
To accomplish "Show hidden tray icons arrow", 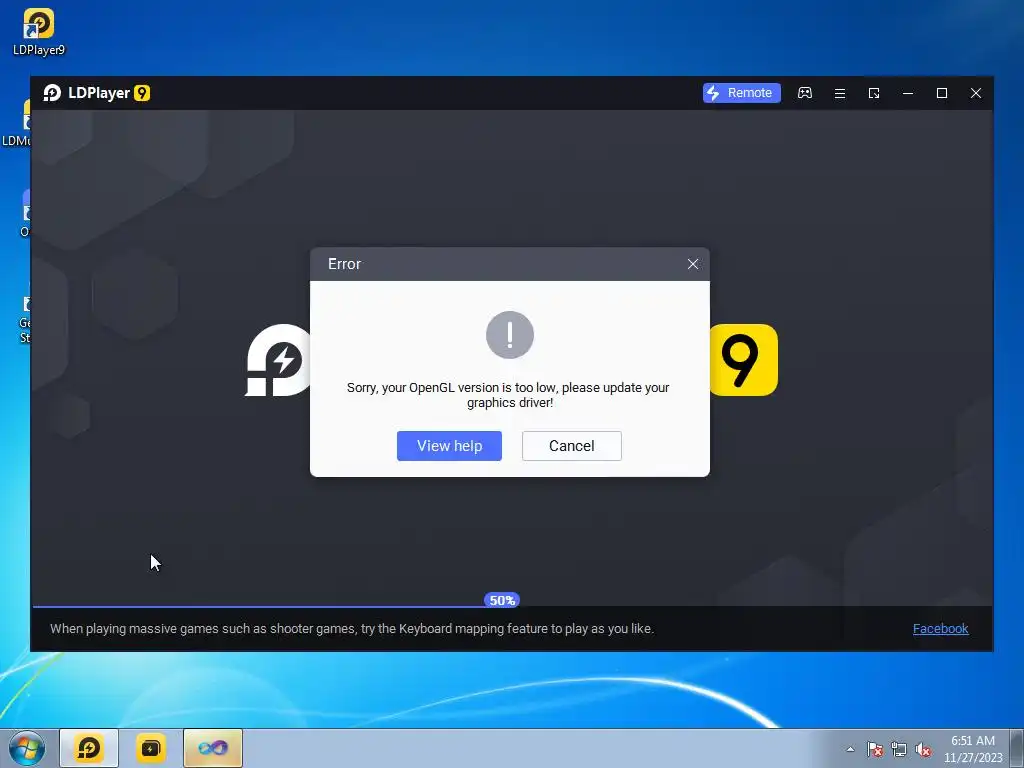I will 850,749.
